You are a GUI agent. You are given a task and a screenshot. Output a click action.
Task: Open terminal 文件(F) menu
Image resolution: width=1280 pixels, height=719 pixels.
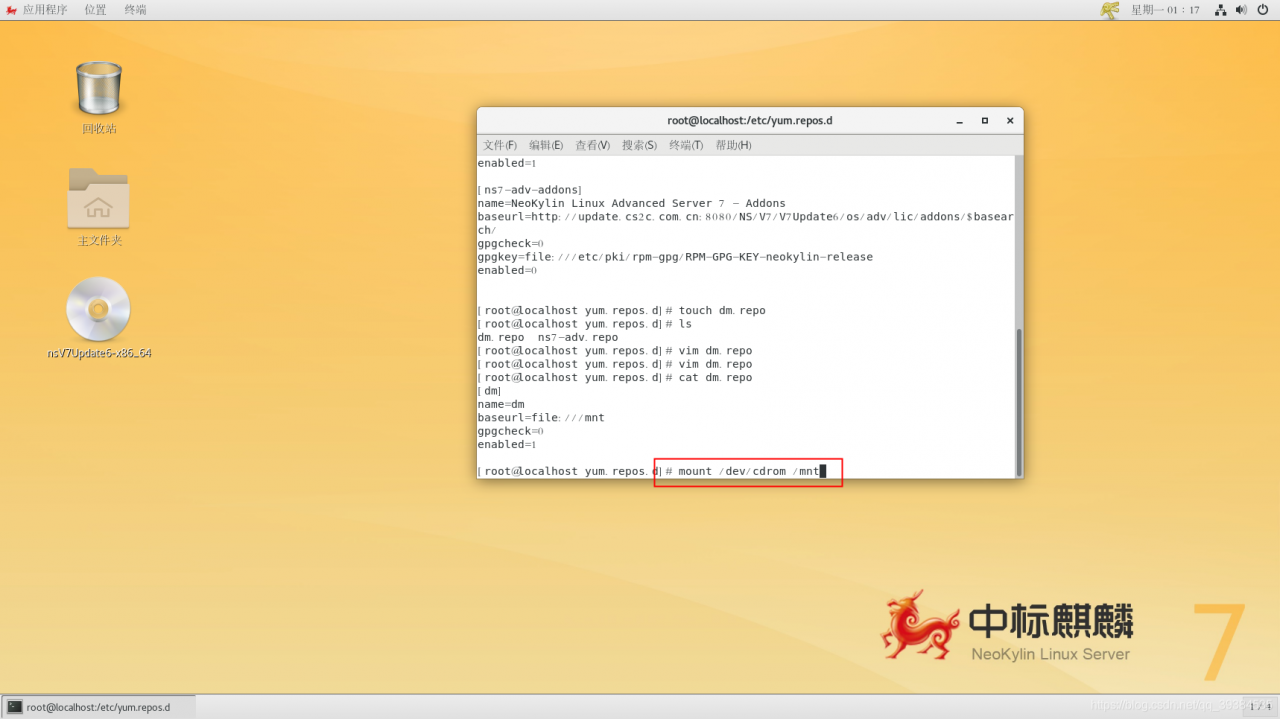click(500, 145)
